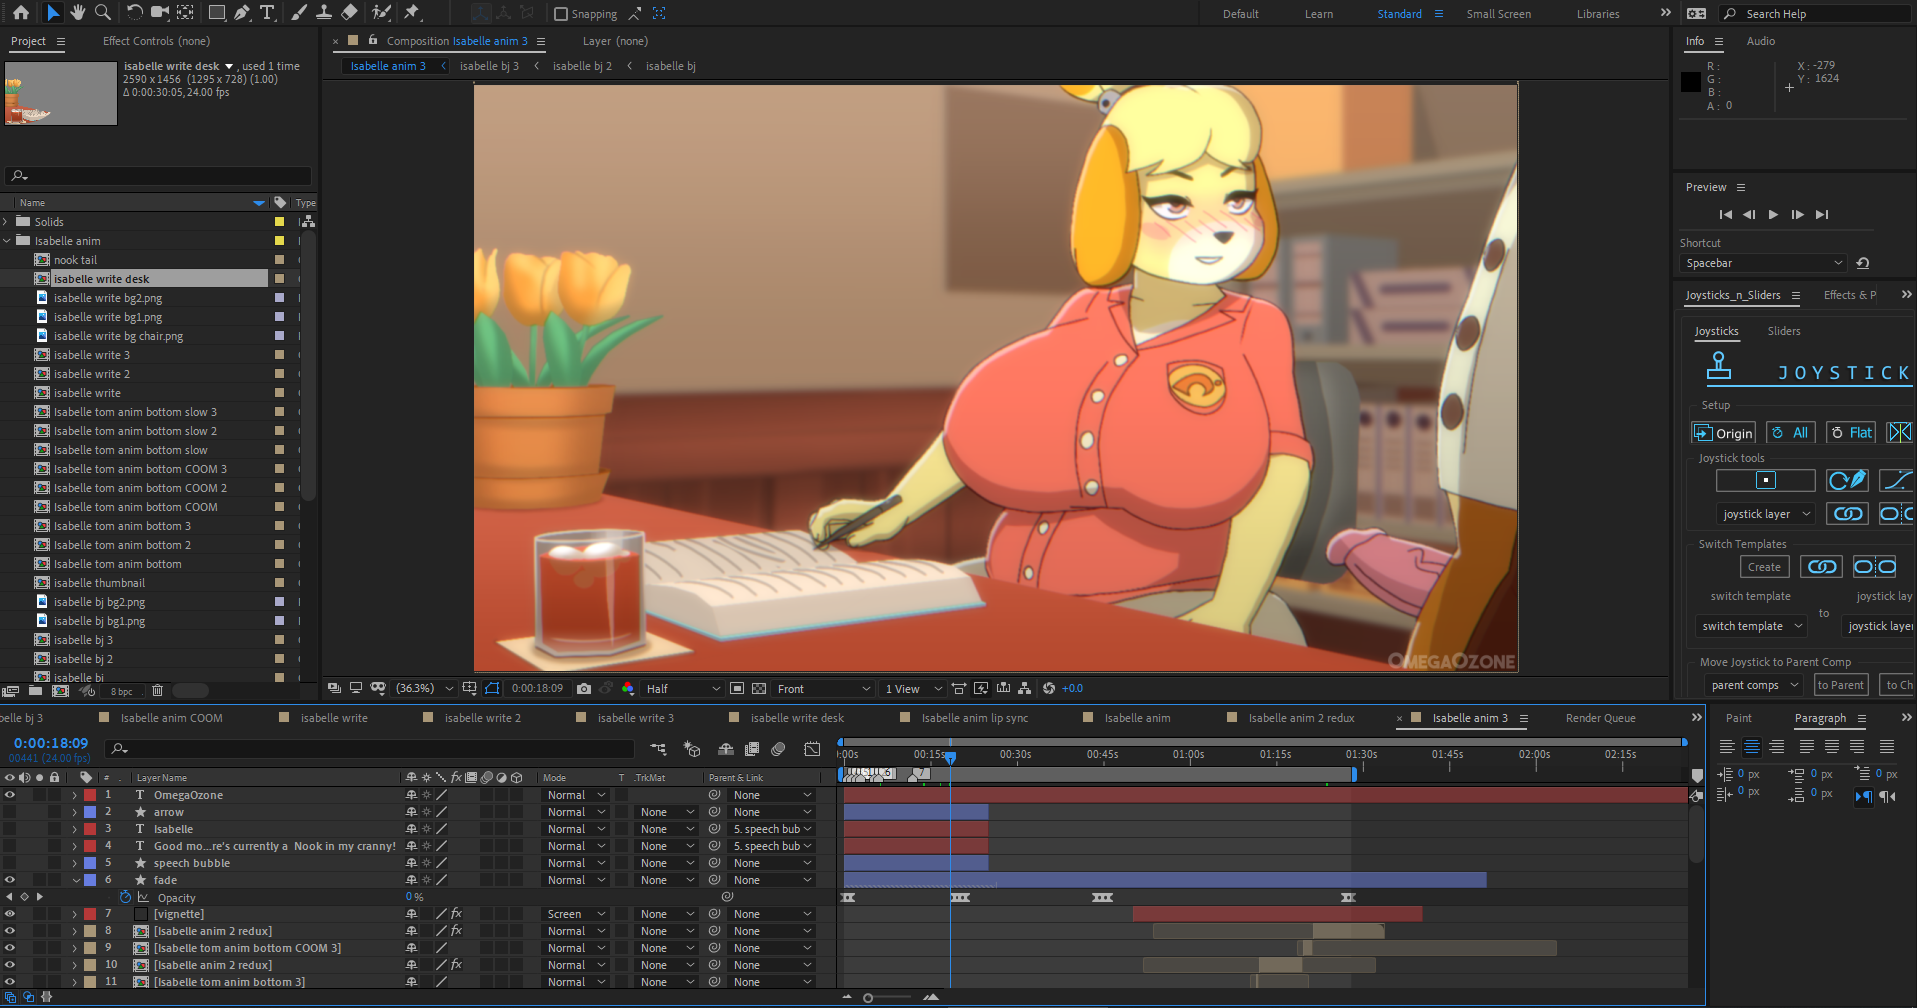This screenshot has width=1917, height=1008.
Task: Hide the OmegaOzone layer with eye toggle
Action: pyautogui.click(x=10, y=795)
